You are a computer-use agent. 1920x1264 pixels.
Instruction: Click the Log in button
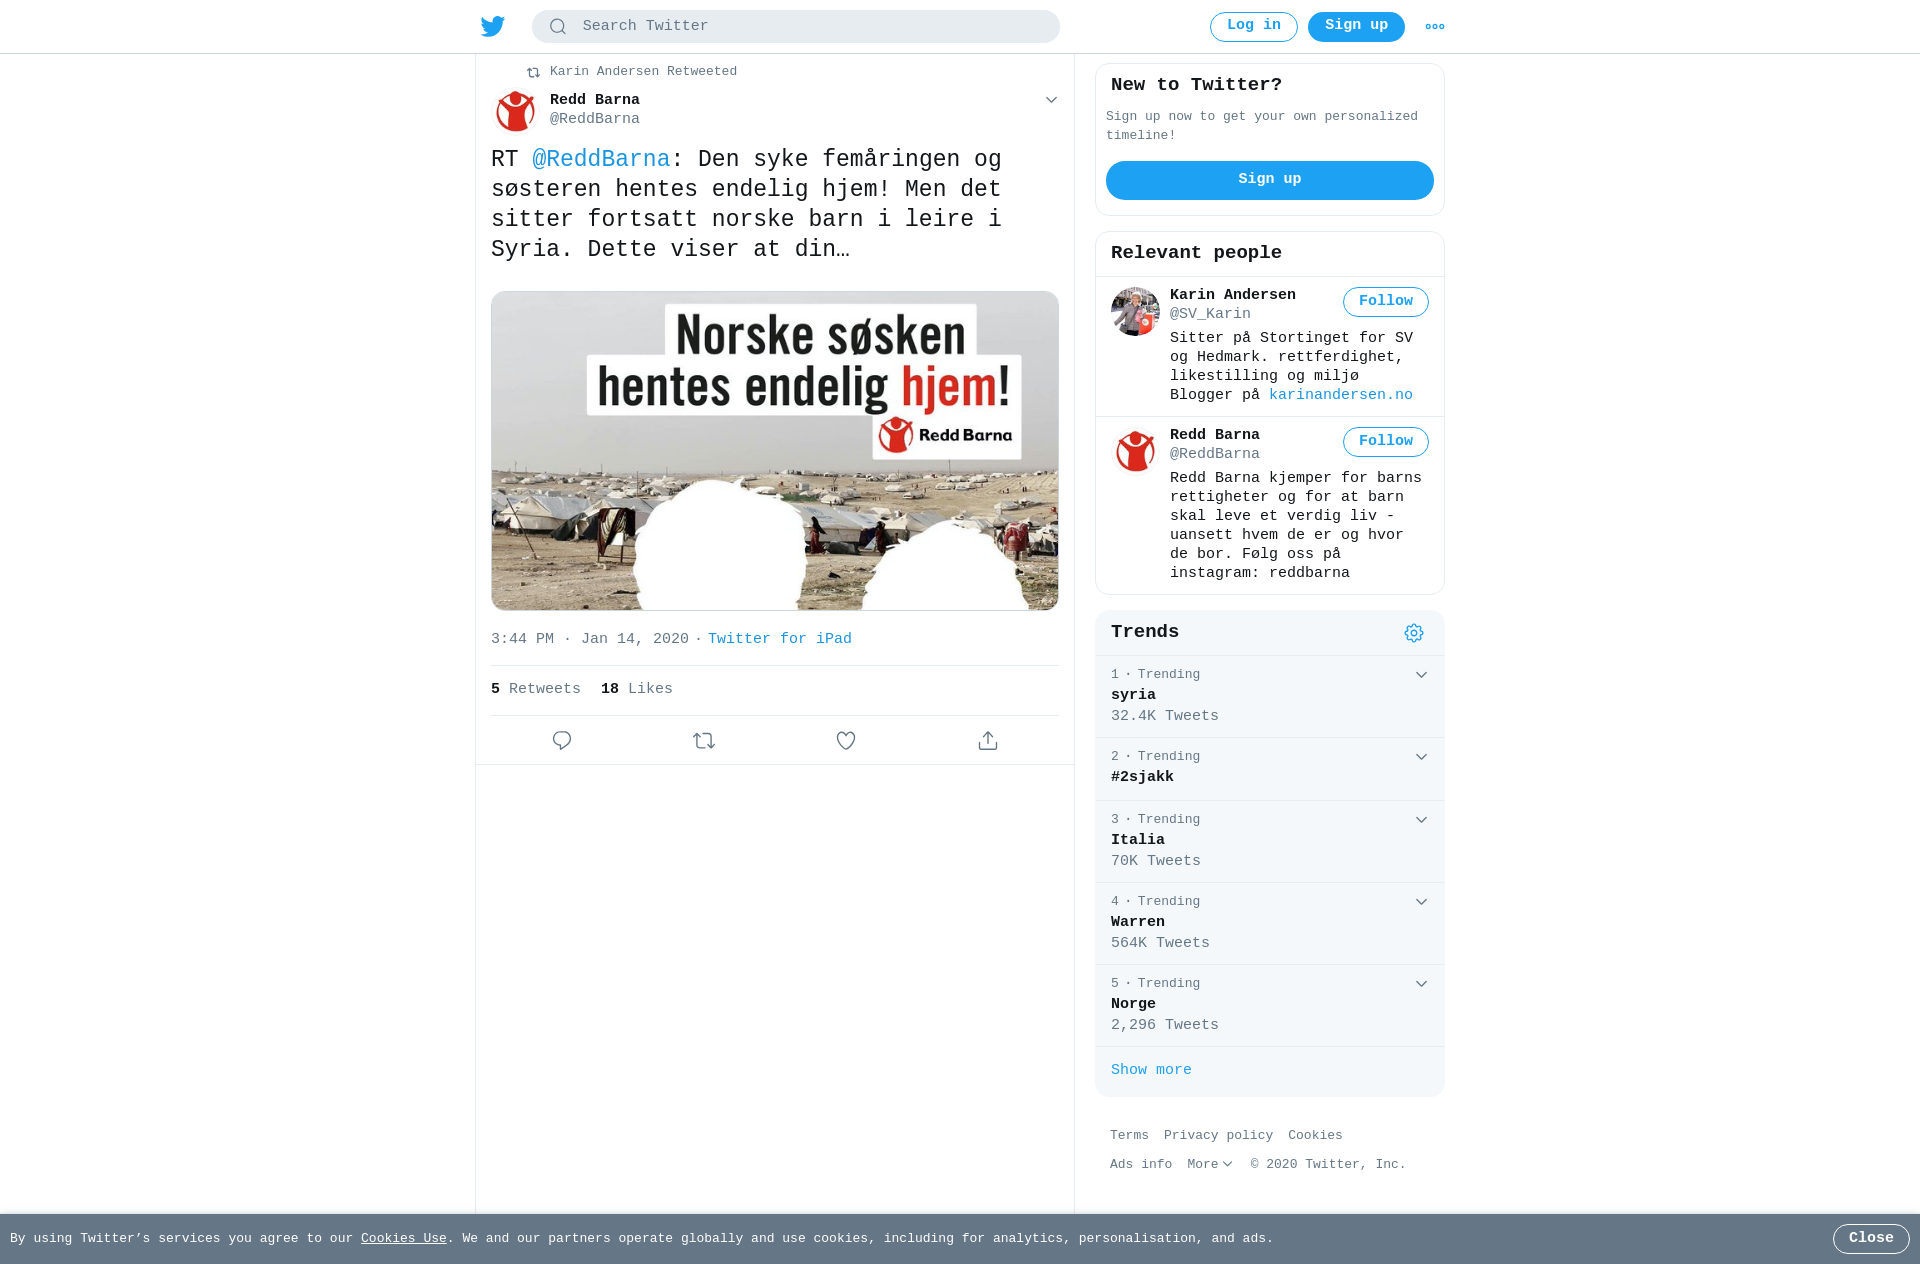click(x=1254, y=27)
